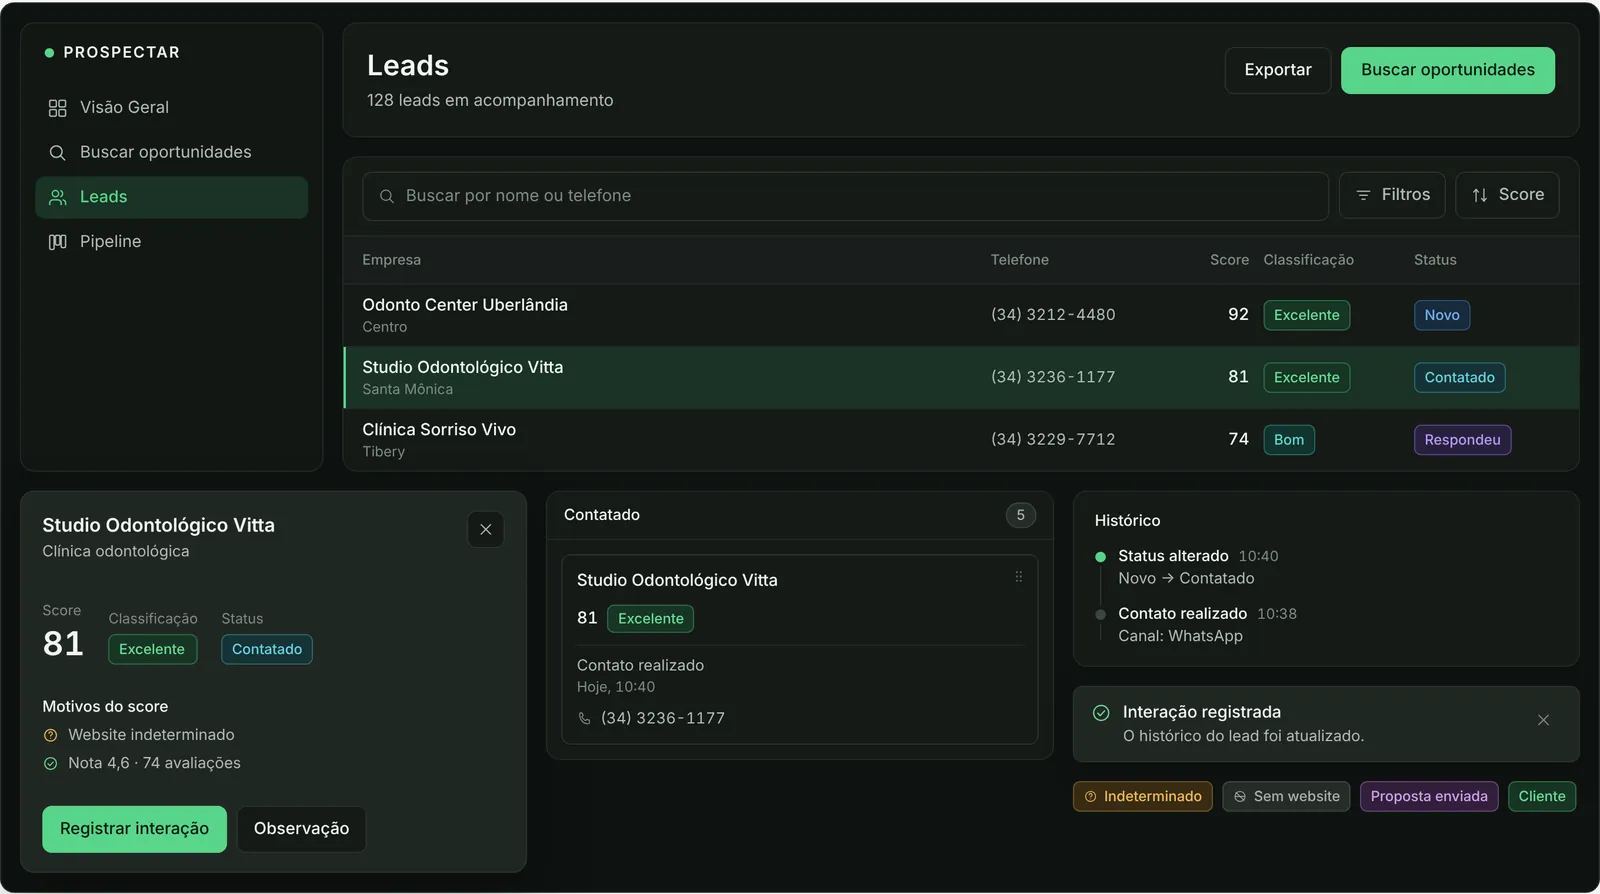Click the green dot of Status alterado
The image size is (1600, 894).
(x=1100, y=557)
